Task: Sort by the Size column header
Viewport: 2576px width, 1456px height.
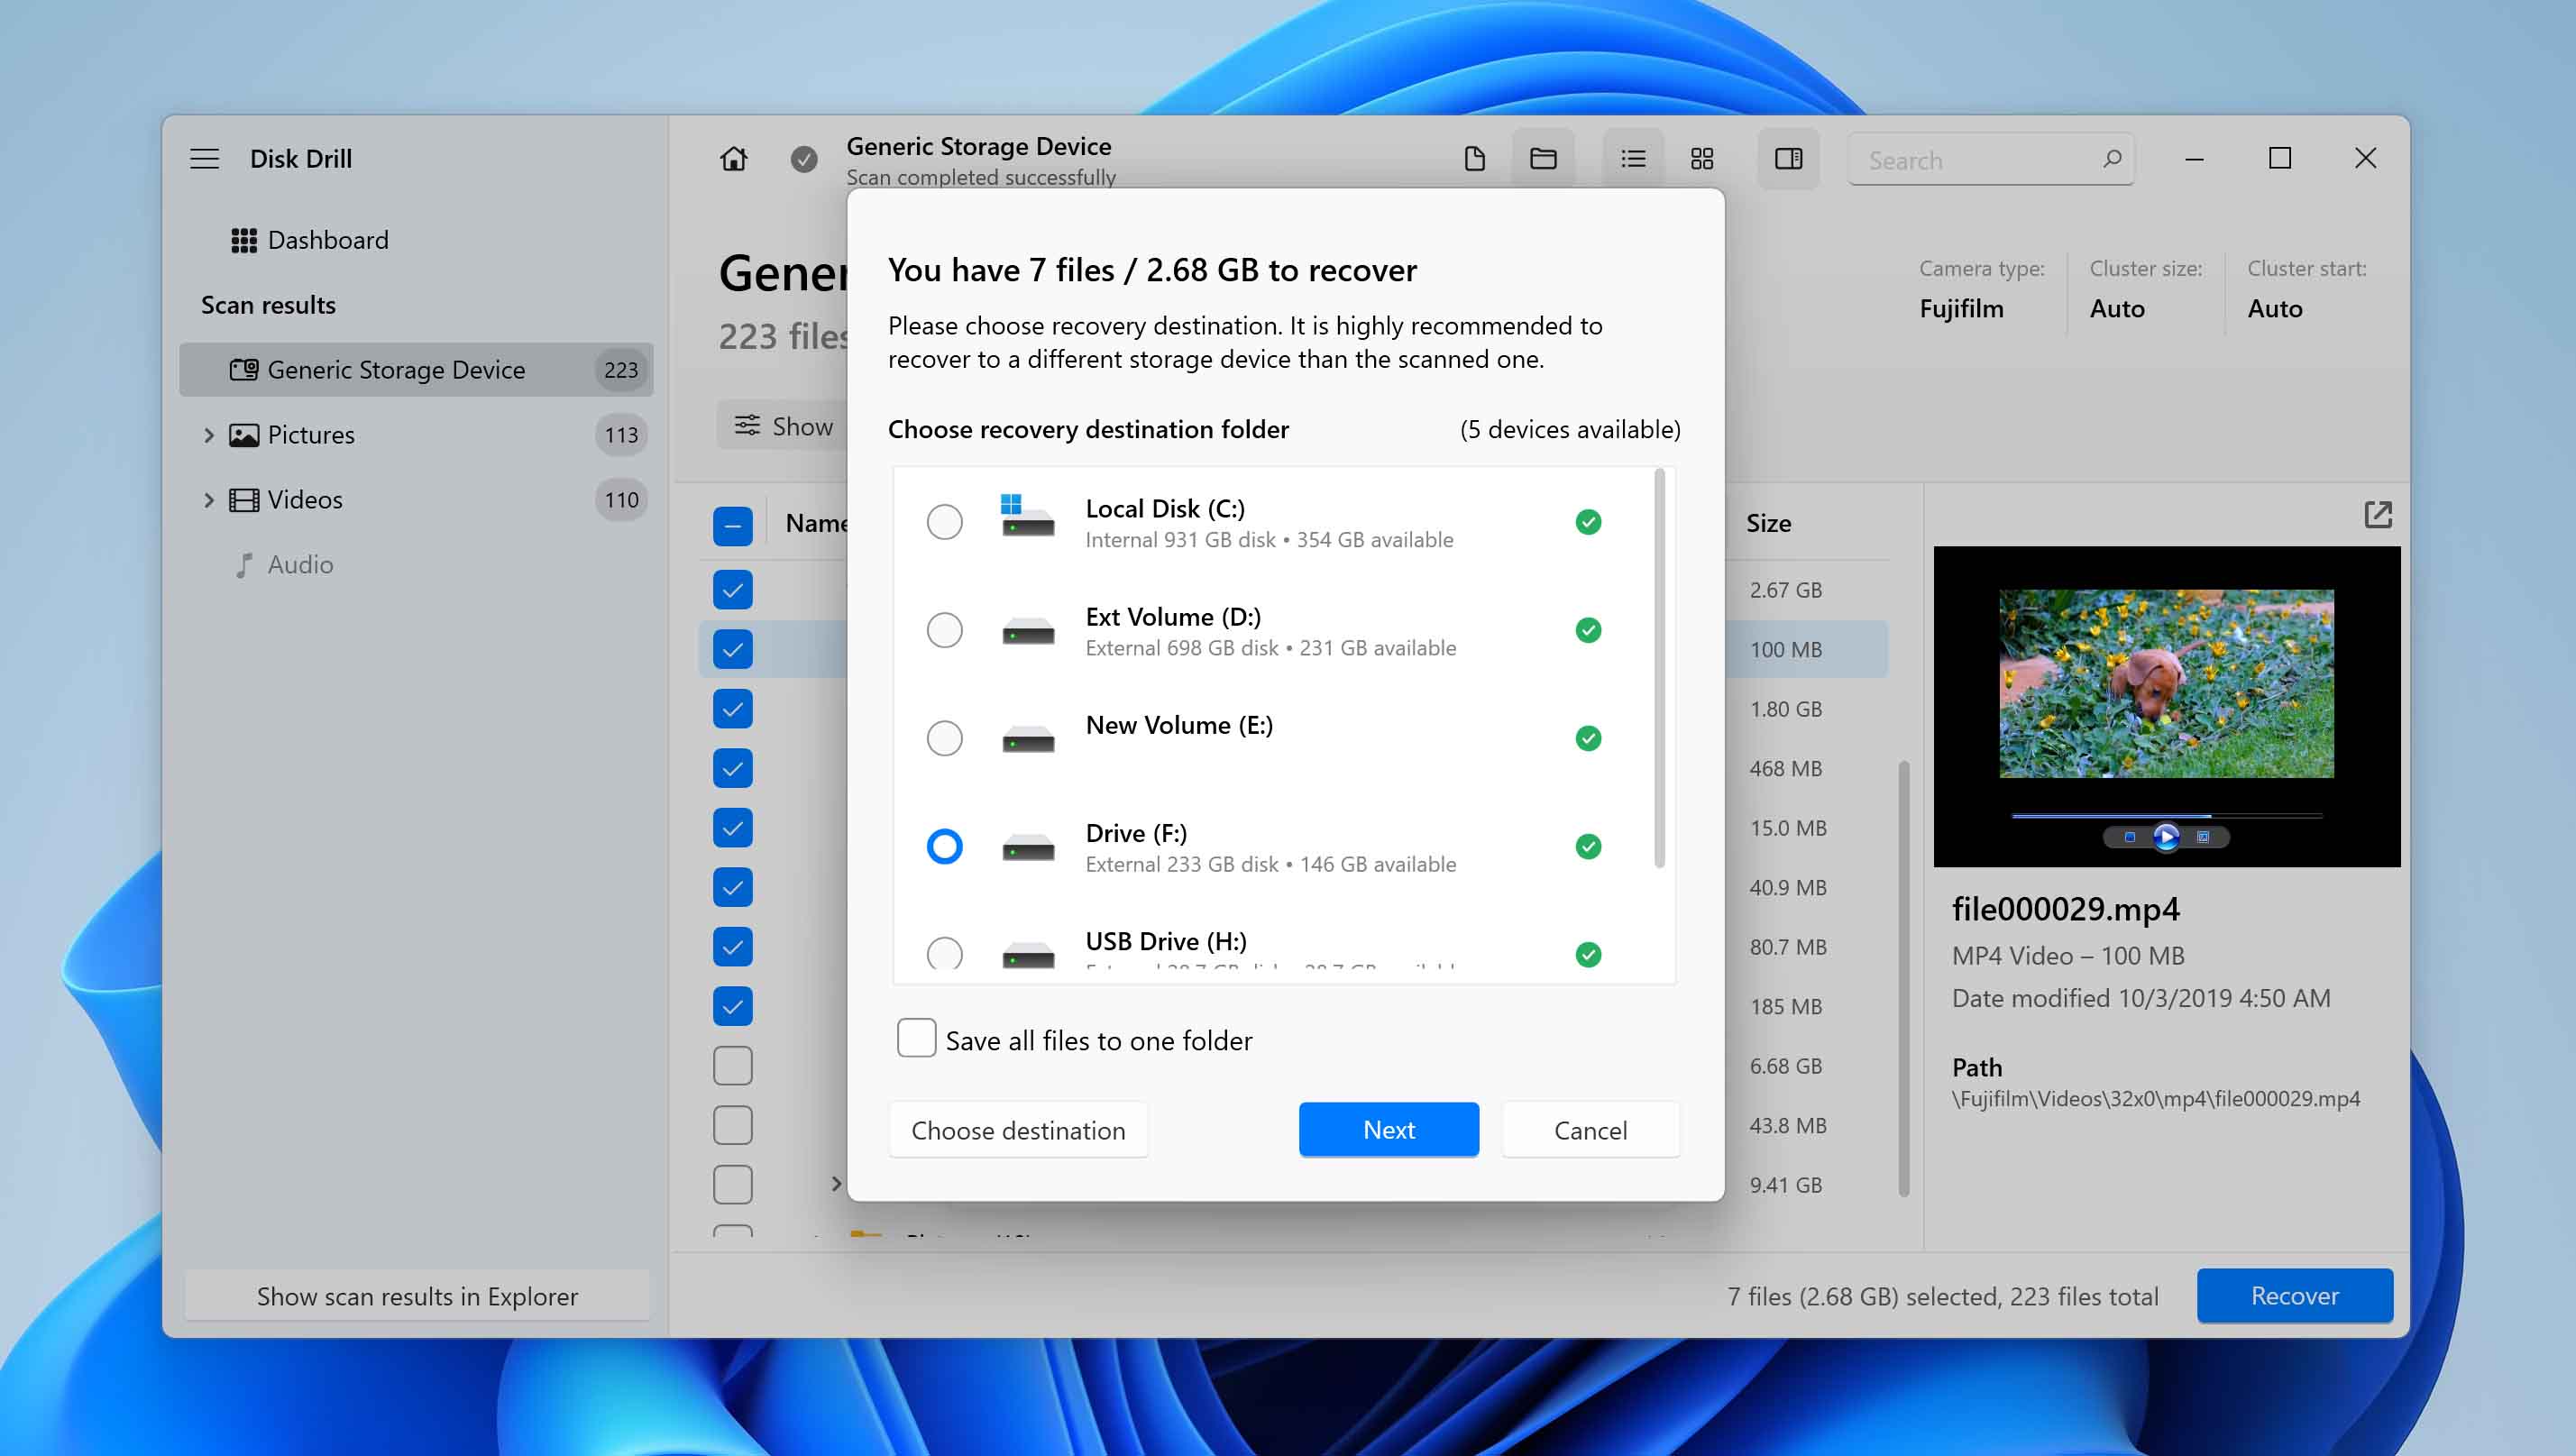Action: (x=1768, y=523)
